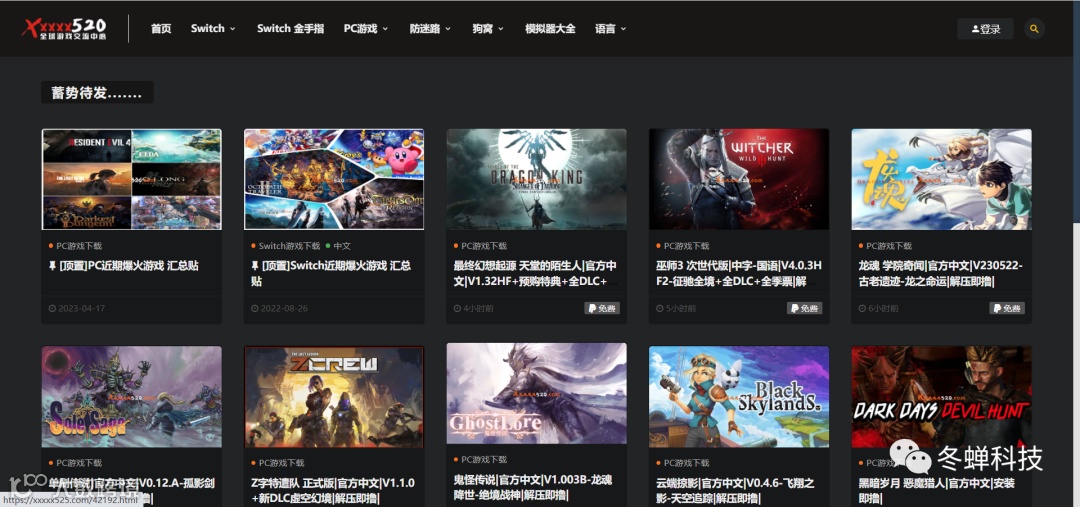
Task: Click 免费 badge on 巫师3 card
Action: tap(804, 309)
